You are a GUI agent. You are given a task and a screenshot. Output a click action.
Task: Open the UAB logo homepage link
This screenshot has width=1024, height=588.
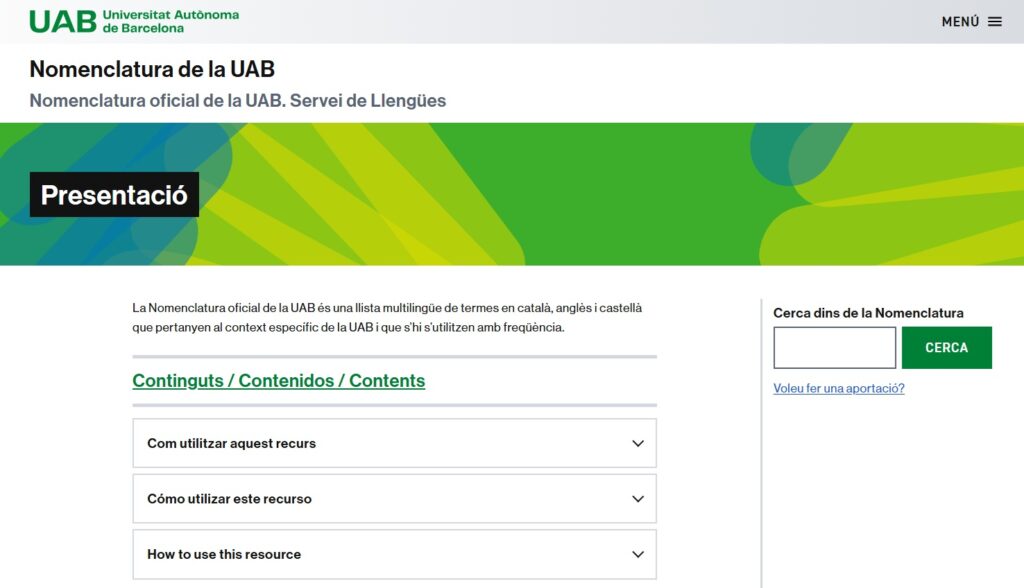[x=134, y=22]
